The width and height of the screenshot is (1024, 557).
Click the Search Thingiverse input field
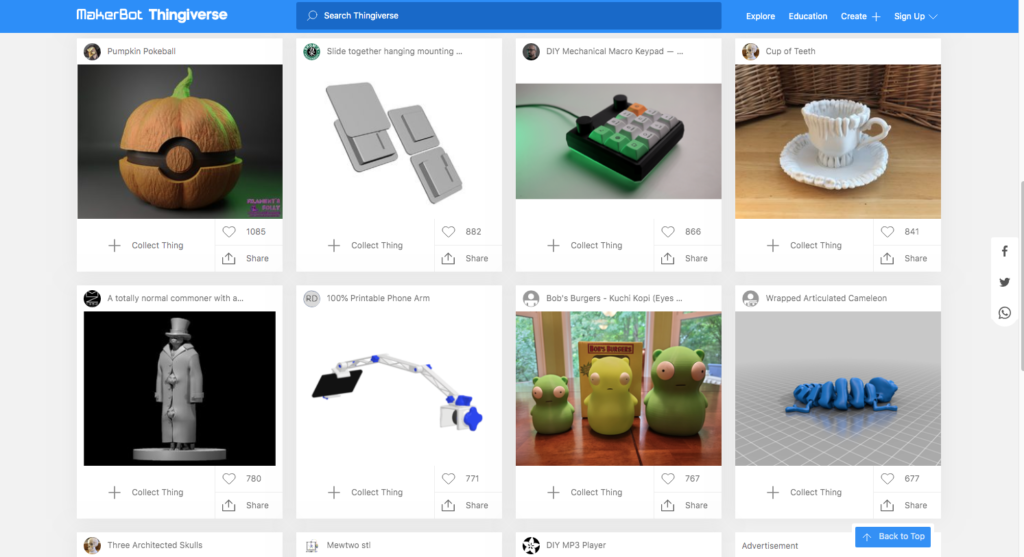coord(508,16)
